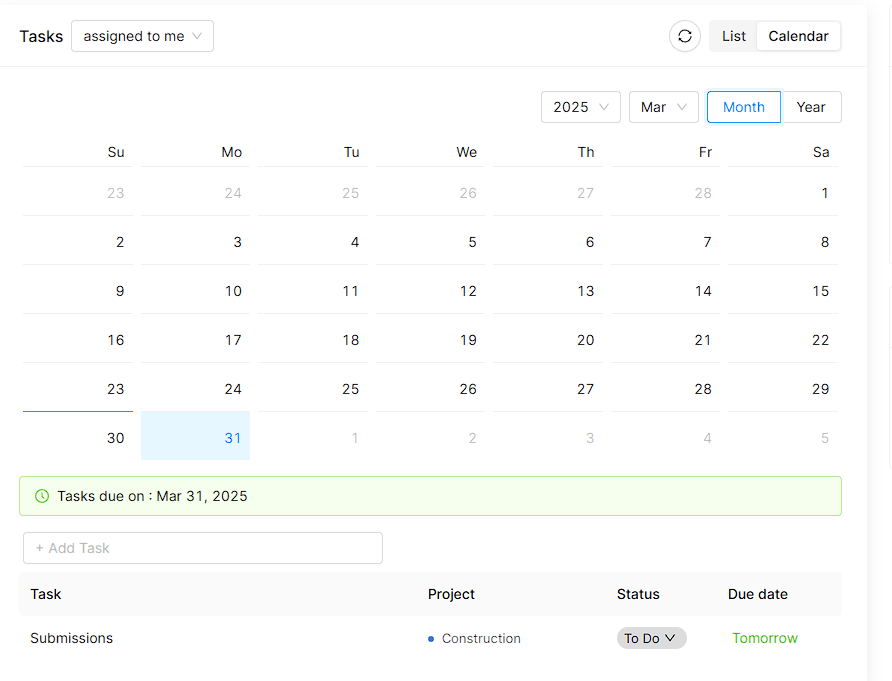Click the Tomorrow due date
Screen dimensions: 892x681
[765, 638]
